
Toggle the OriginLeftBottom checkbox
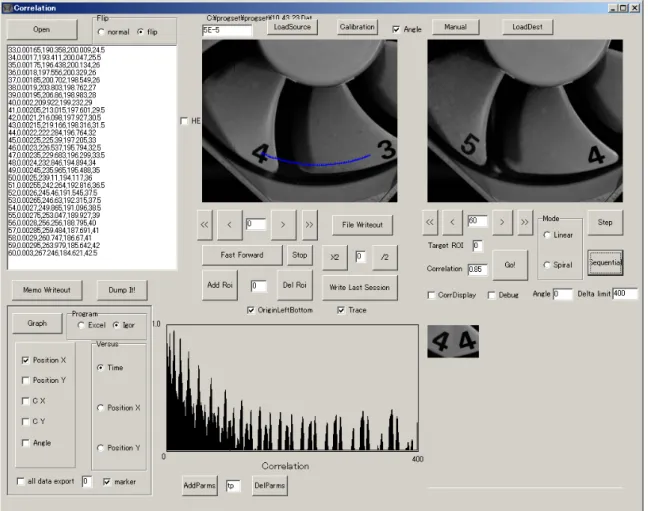point(250,310)
